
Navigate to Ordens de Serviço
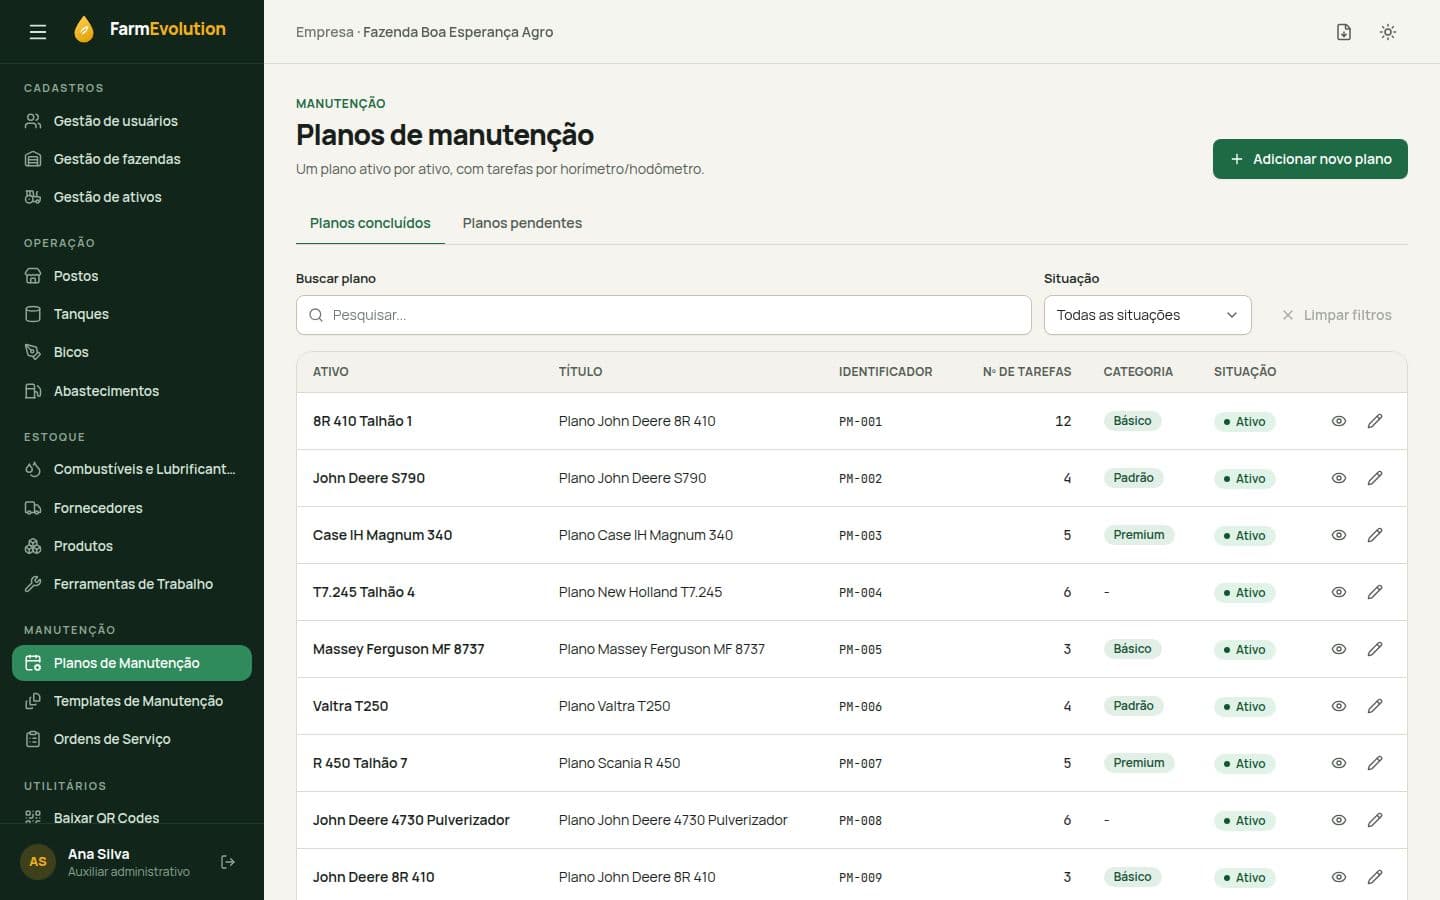coord(132,739)
